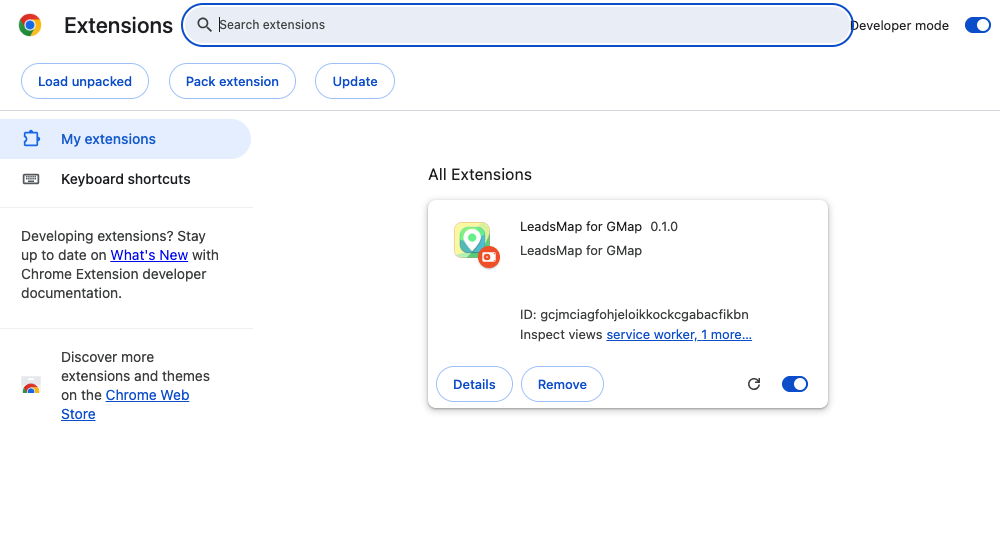
Task: Focus the Search extensions field
Action: tap(517, 25)
